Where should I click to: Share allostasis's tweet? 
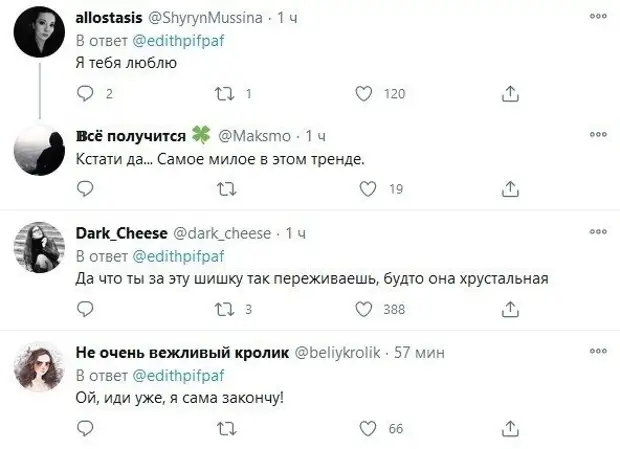click(x=509, y=94)
